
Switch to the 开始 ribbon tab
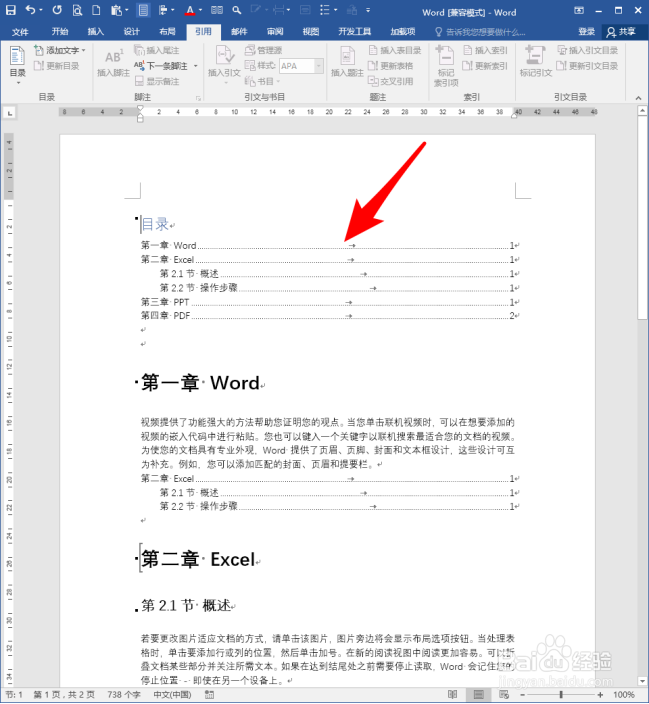(x=60, y=31)
